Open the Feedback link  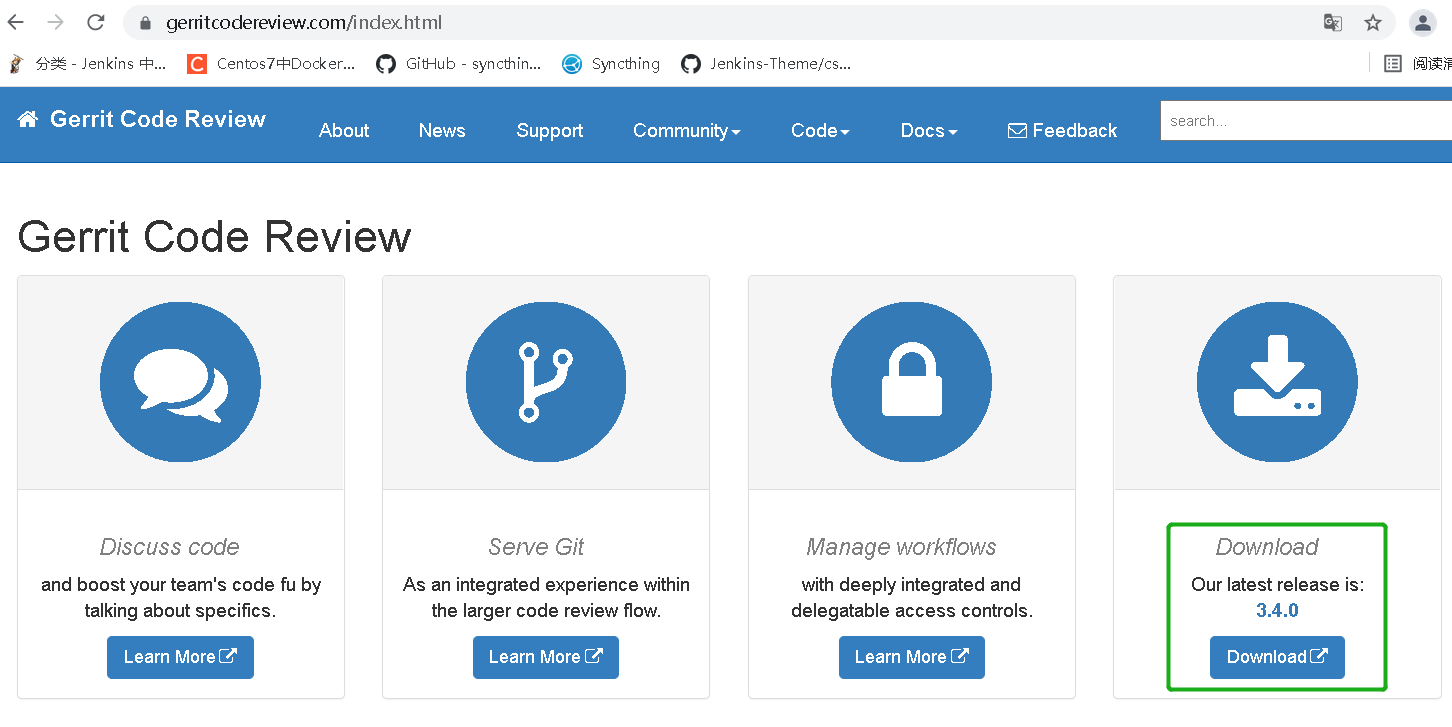pyautogui.click(x=1063, y=130)
